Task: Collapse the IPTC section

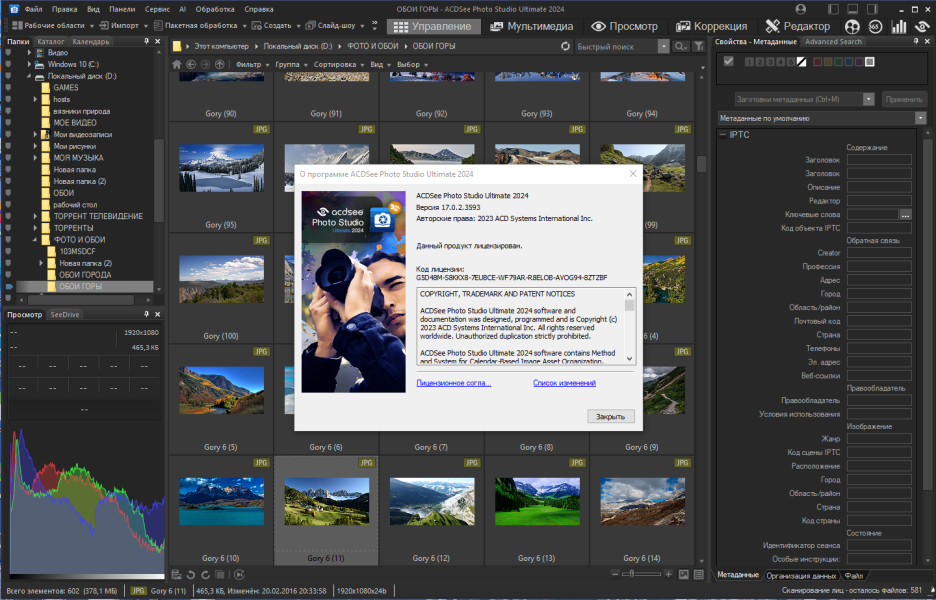Action: pyautogui.click(x=723, y=135)
